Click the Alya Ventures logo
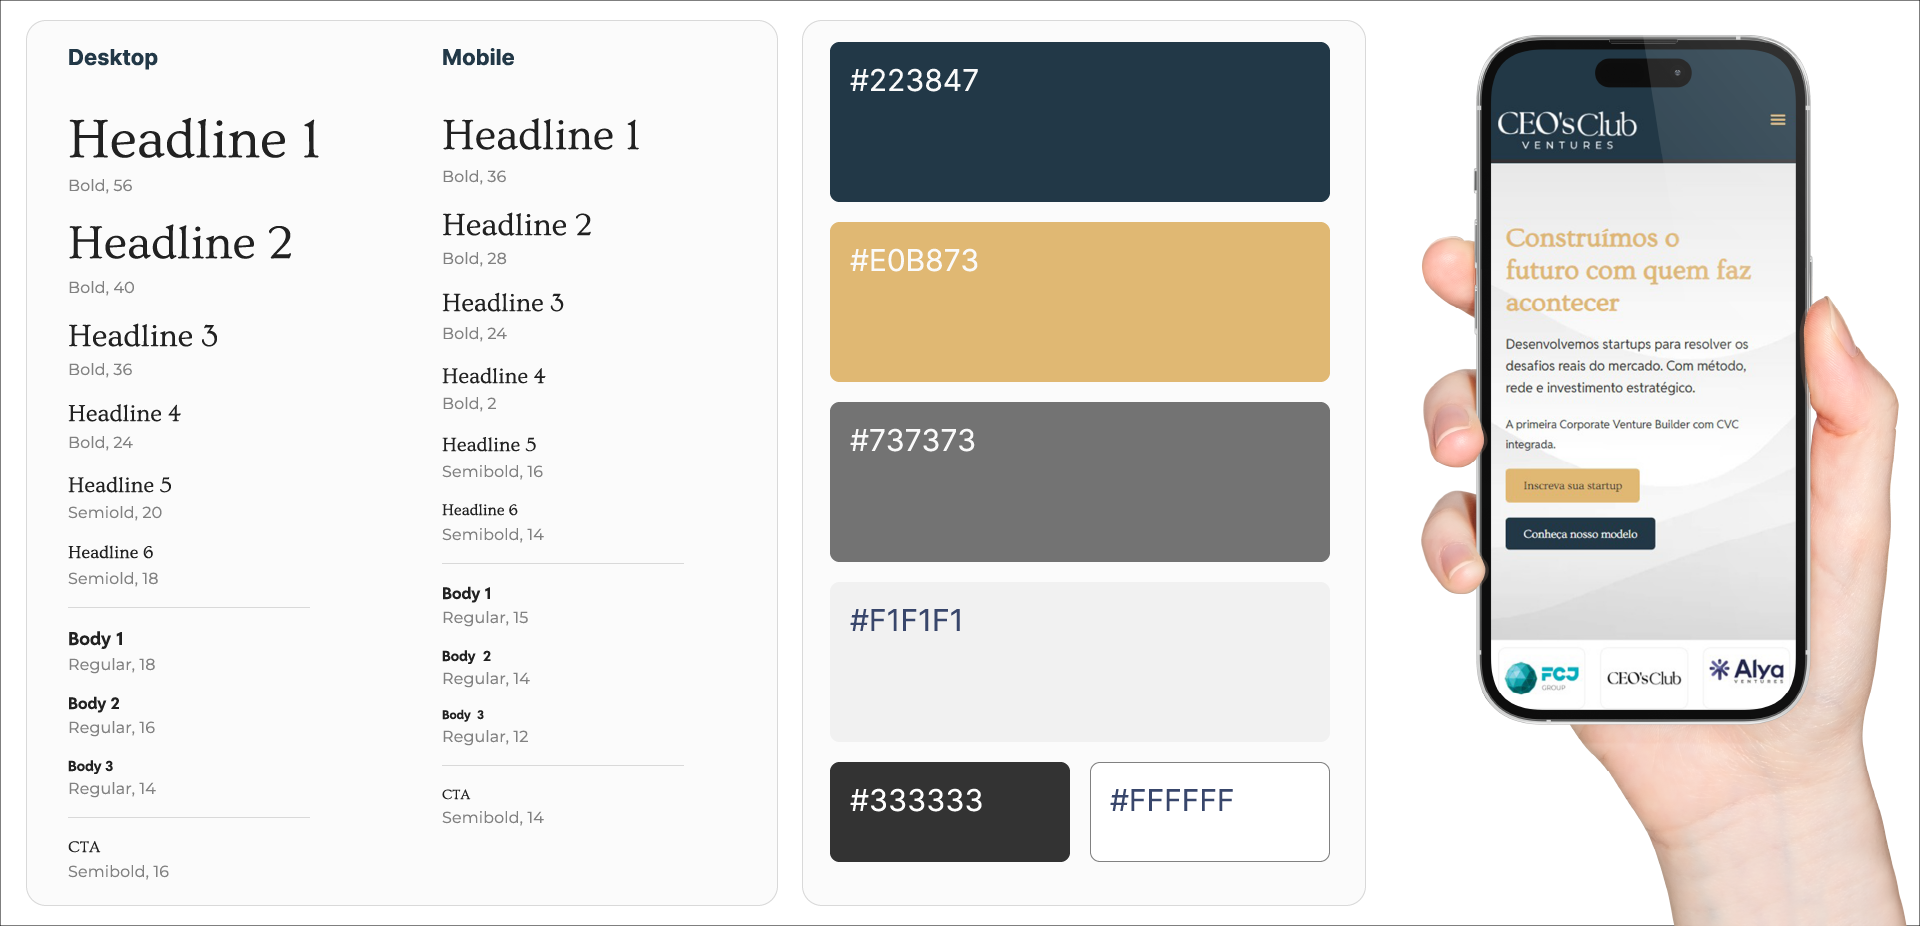 click(x=1745, y=671)
